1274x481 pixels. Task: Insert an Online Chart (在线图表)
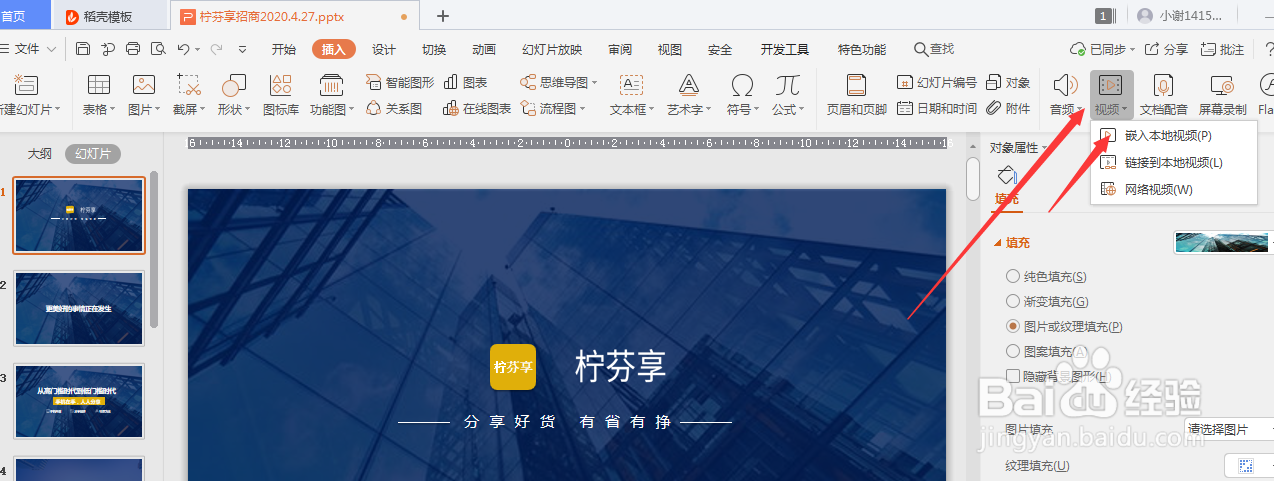477,108
